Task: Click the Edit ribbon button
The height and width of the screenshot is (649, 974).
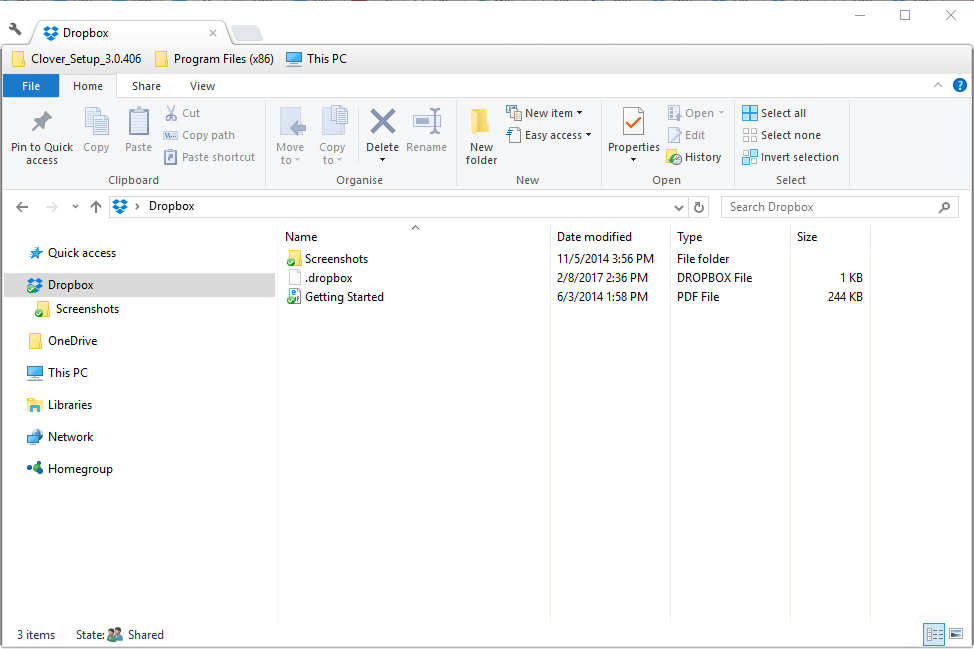Action: coord(686,135)
